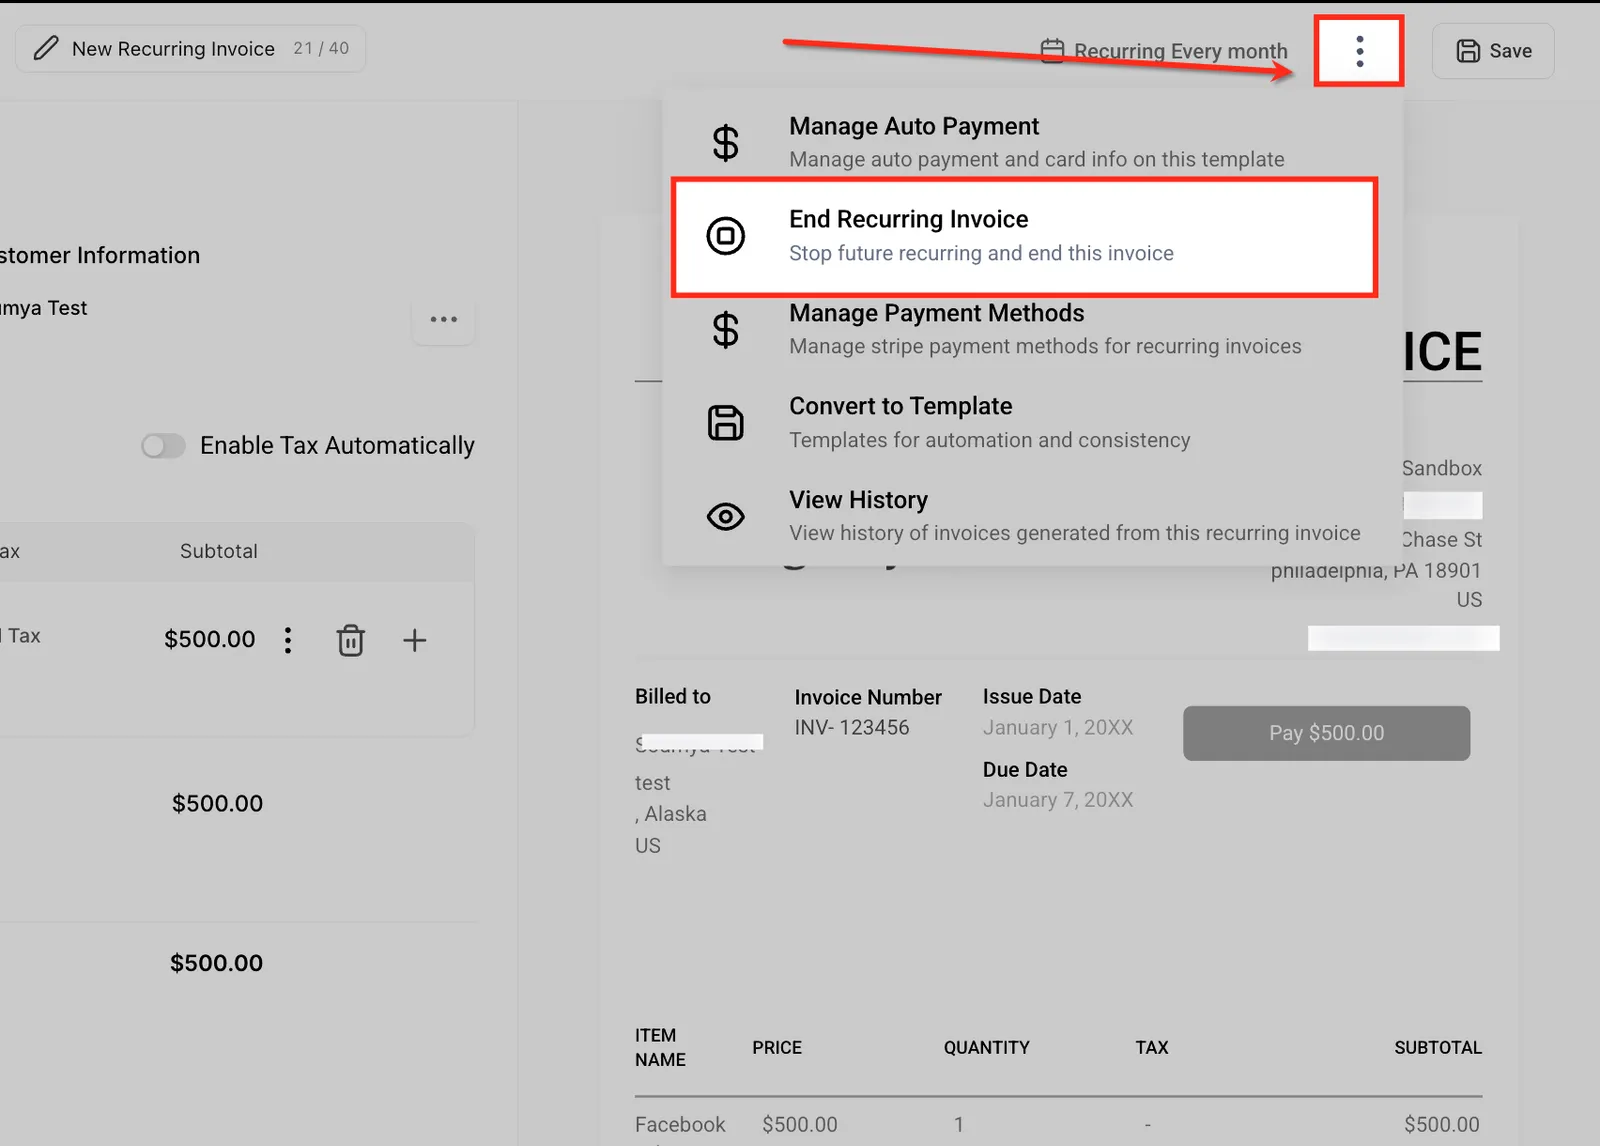Click the Save button
The width and height of the screenshot is (1600, 1146).
pos(1493,51)
